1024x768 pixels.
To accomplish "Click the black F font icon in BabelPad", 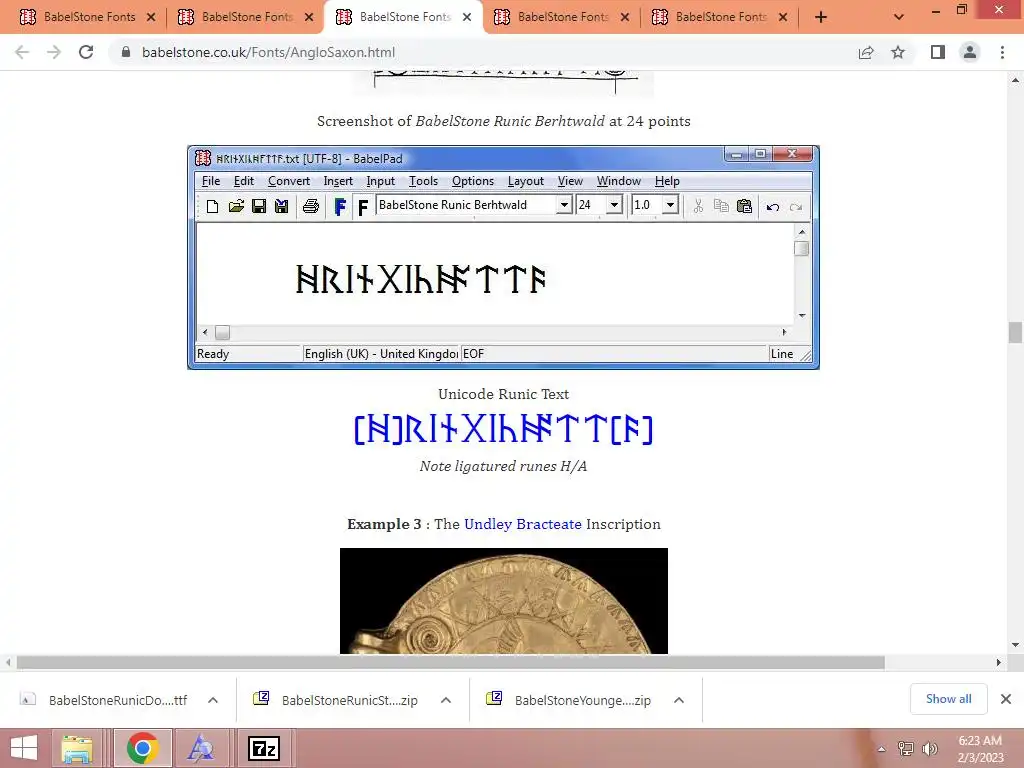I will pos(363,207).
